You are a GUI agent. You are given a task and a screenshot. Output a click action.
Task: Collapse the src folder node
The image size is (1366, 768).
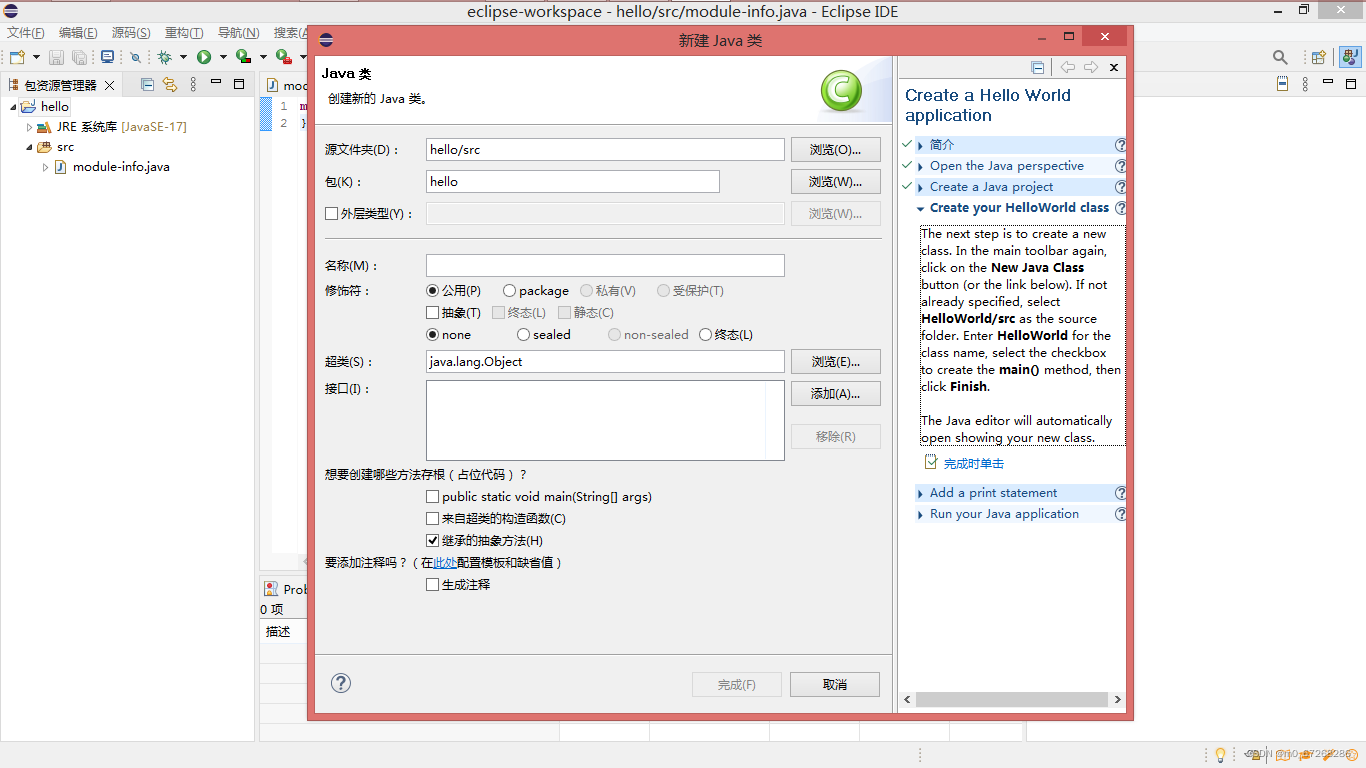(x=29, y=147)
